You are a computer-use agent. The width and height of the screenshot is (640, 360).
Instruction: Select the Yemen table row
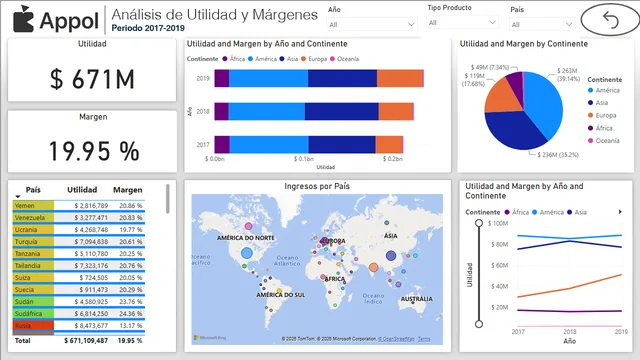click(79, 206)
